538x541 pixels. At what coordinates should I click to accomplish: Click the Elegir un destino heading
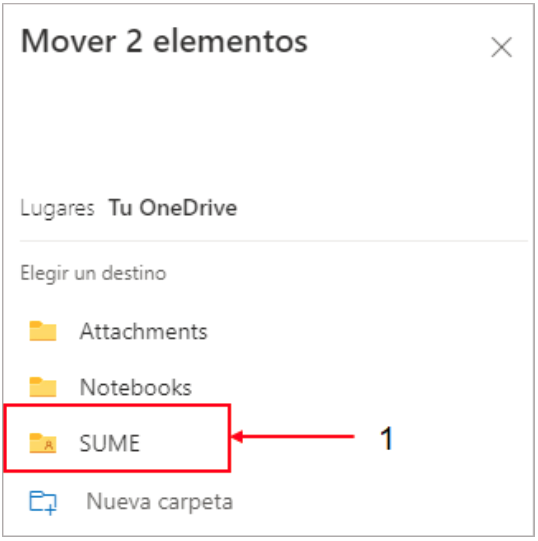[x=93, y=274]
